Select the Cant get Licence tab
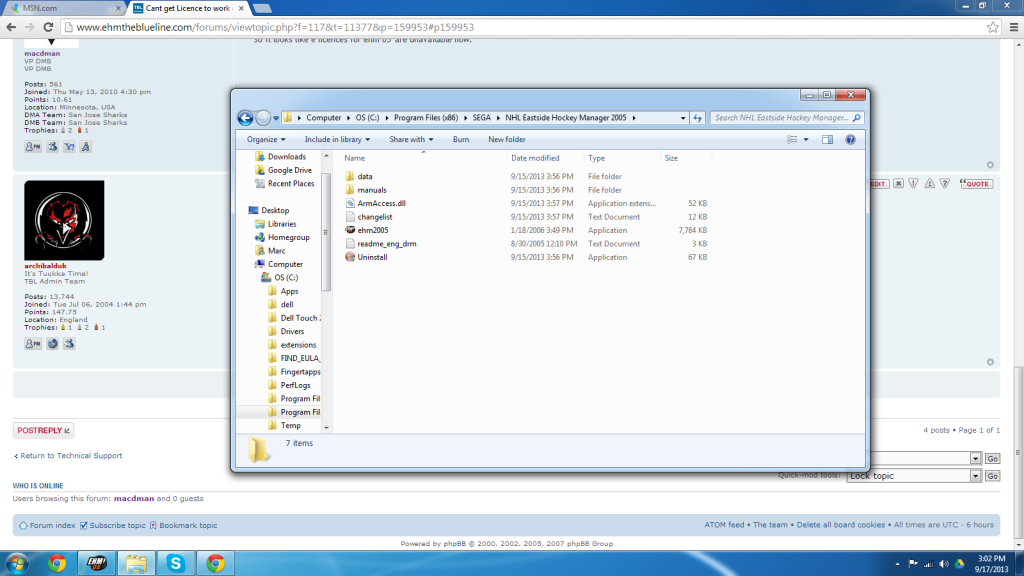 [x=189, y=8]
